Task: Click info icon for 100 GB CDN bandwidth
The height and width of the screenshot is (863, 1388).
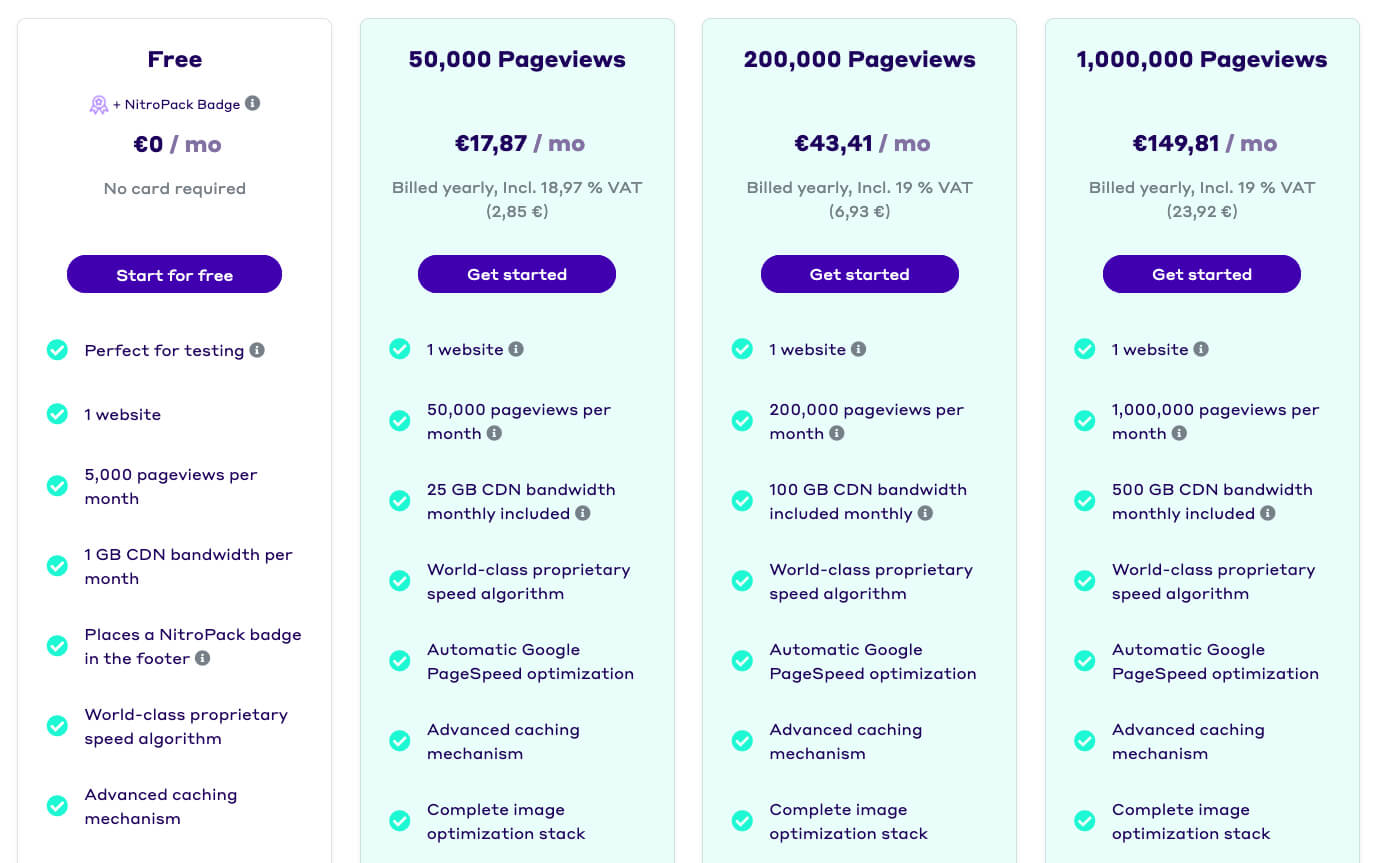Action: click(x=925, y=513)
